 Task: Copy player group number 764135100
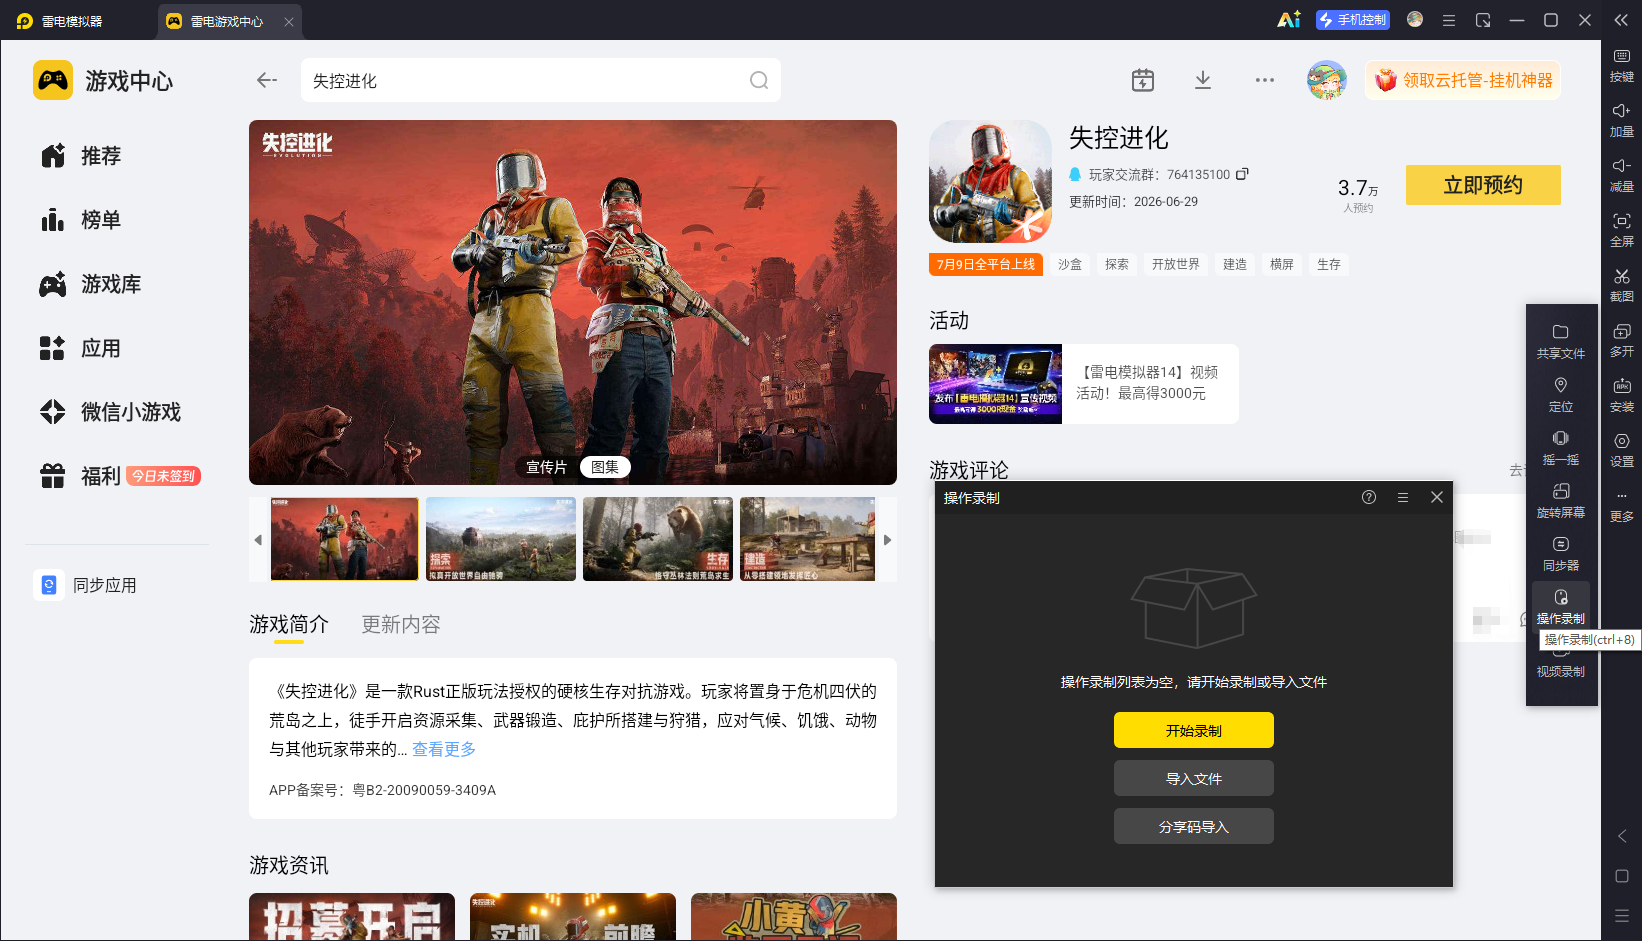[1242, 174]
